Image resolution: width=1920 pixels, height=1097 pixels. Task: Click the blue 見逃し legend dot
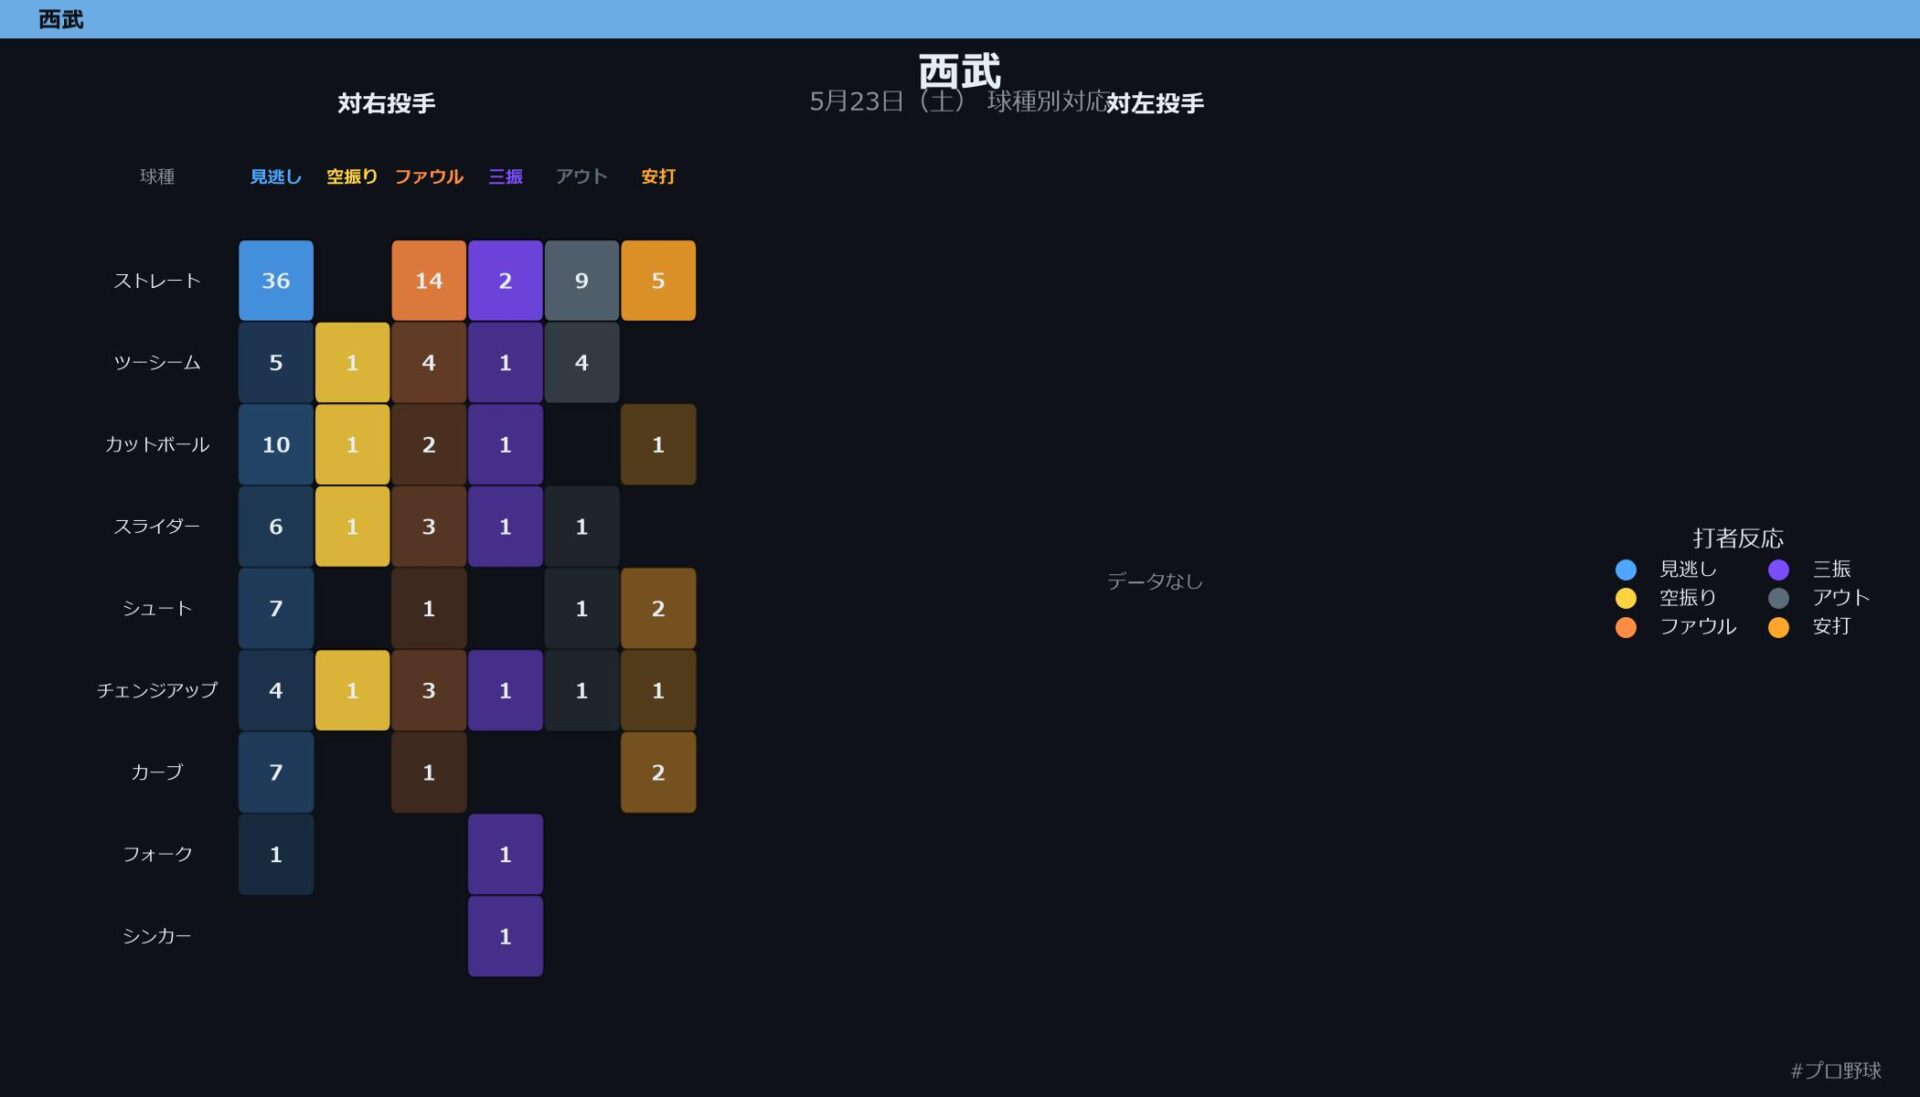coord(1626,569)
